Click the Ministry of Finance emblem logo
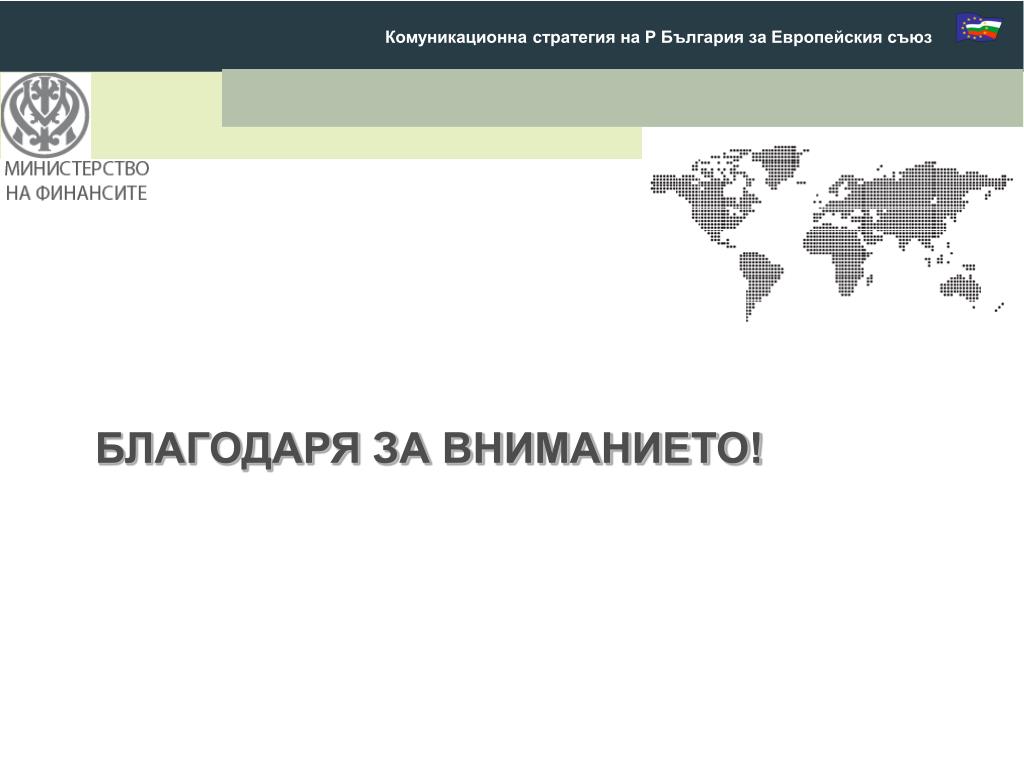Screen dimensions: 1024x768 [45, 115]
